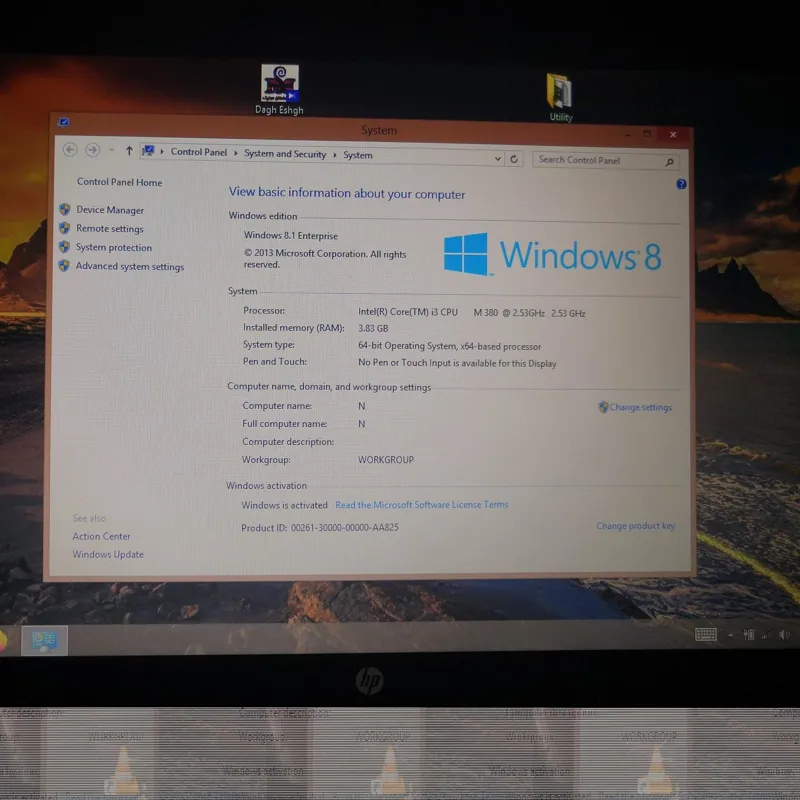The image size is (800, 800).
Task: Expand the recent locations dropdown arrow
Action: [111, 151]
